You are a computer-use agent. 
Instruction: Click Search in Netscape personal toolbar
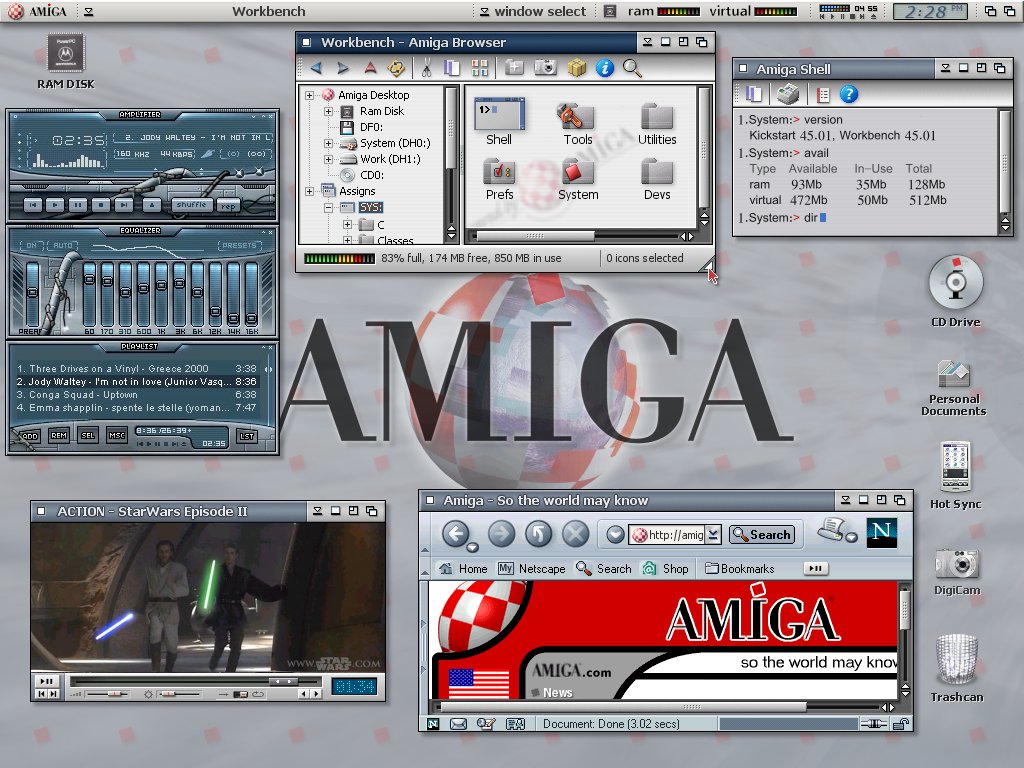pos(603,569)
